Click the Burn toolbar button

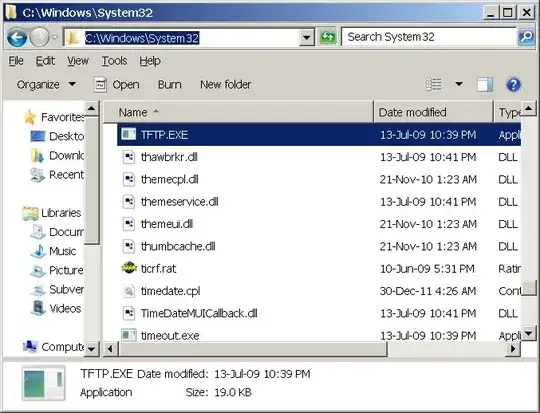coord(169,84)
